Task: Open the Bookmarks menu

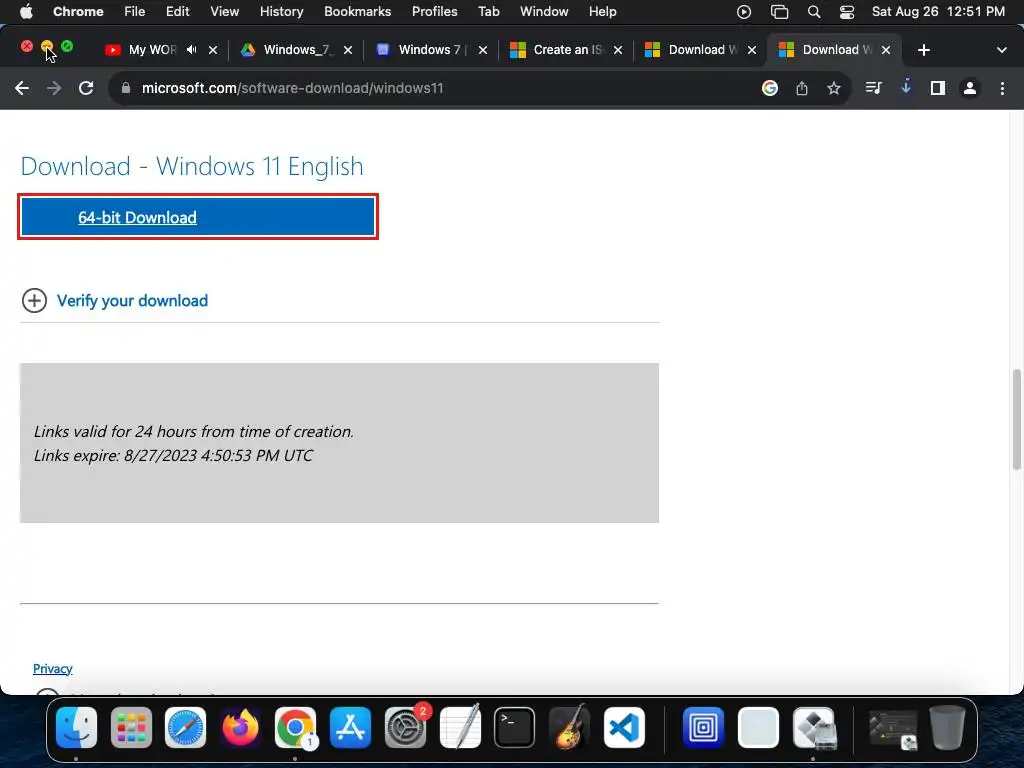Action: [357, 11]
